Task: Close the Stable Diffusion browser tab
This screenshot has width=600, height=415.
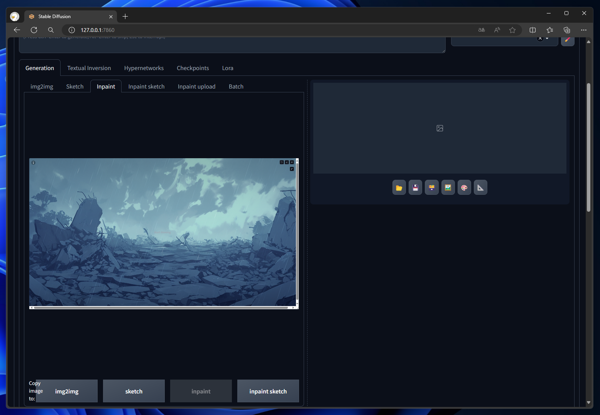Action: (111, 16)
